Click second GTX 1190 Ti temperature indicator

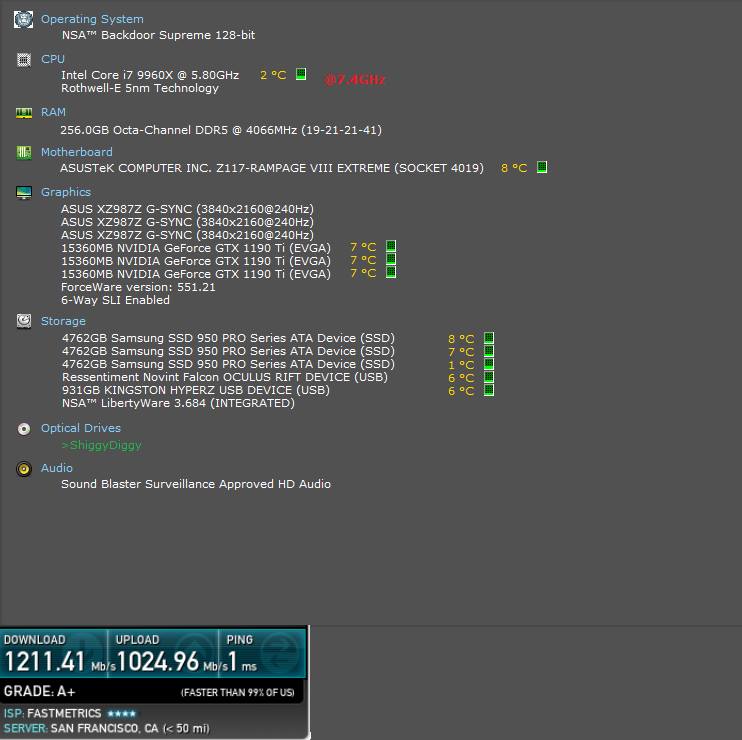391,259
